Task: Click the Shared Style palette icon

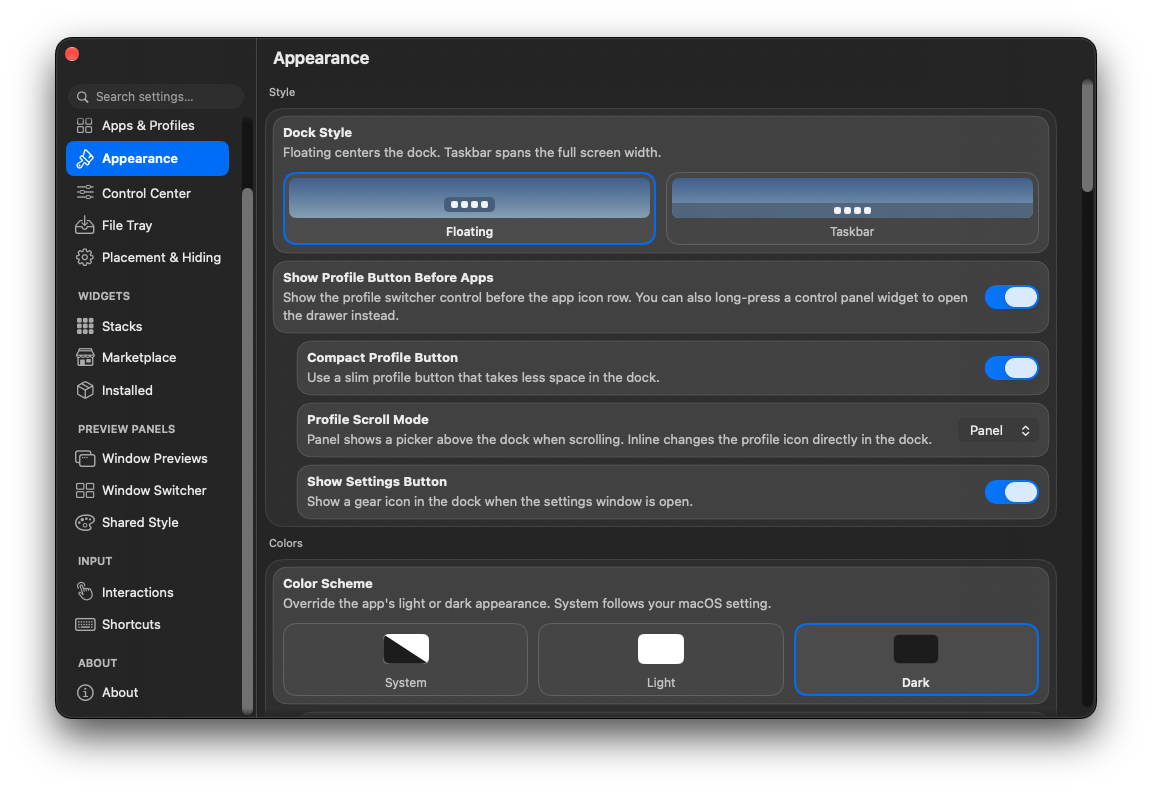Action: pyautogui.click(x=84, y=522)
